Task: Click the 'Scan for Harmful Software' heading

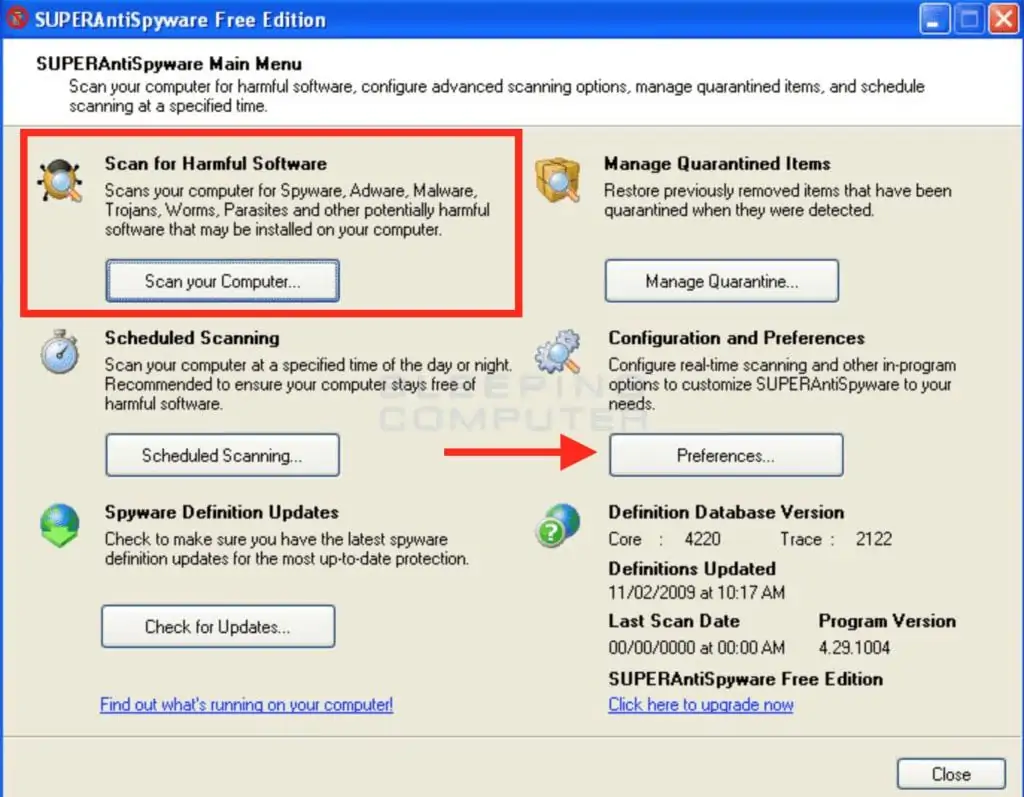Action: pyautogui.click(x=216, y=163)
